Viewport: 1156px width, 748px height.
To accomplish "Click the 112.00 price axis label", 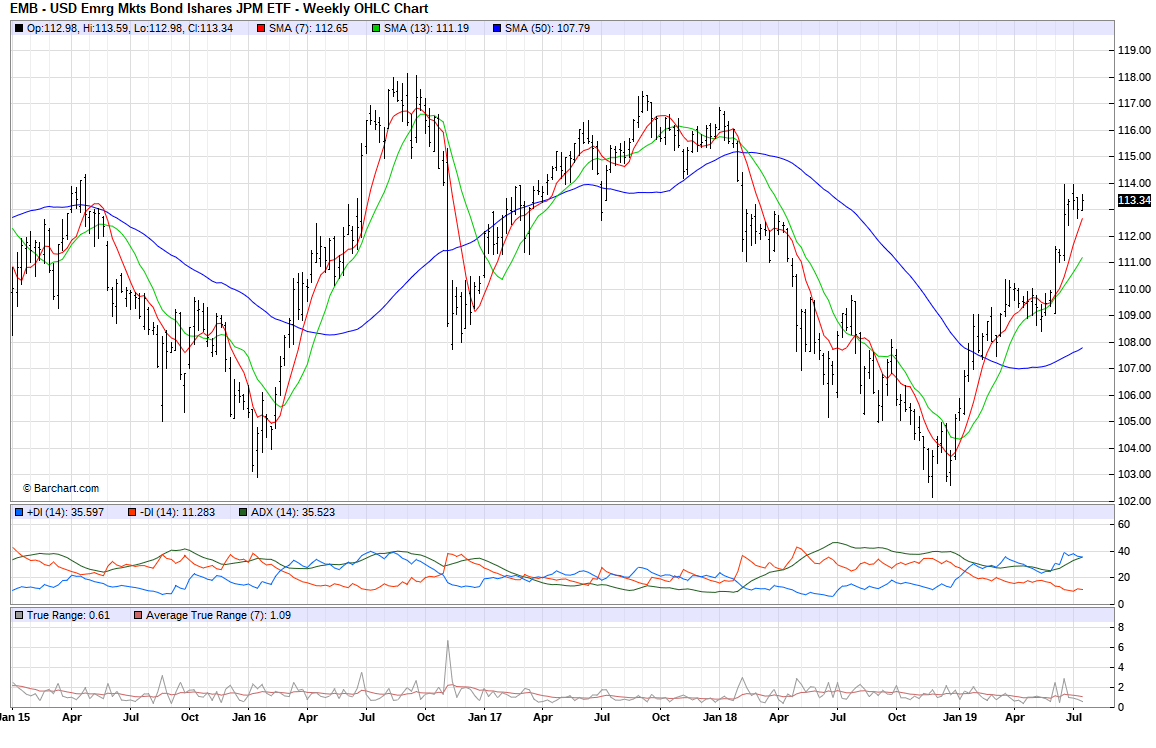I will click(1134, 237).
